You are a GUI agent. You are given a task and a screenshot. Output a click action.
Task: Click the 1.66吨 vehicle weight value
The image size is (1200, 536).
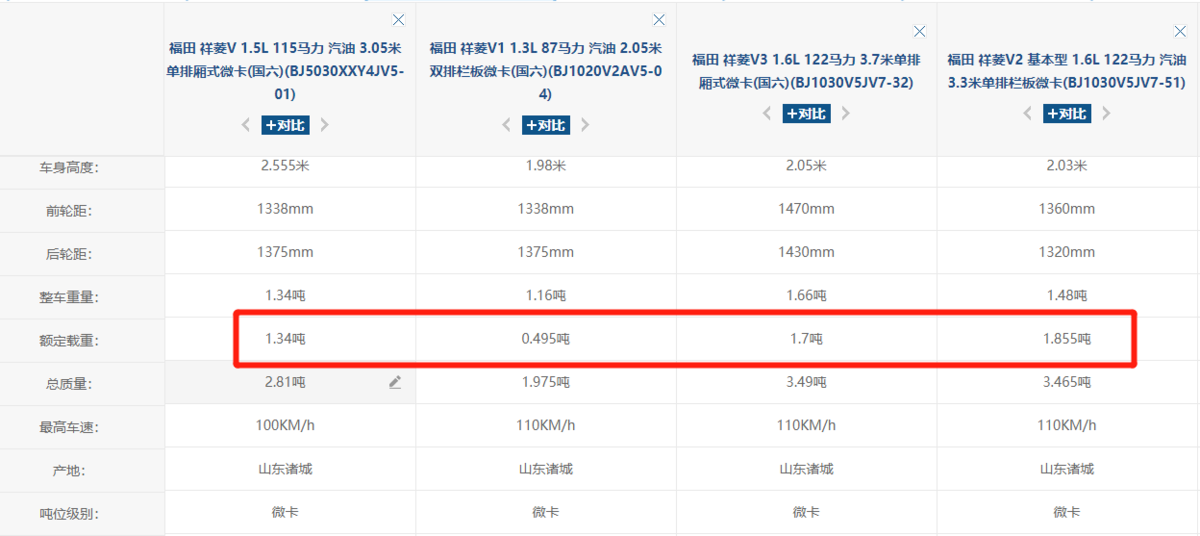[x=807, y=295]
